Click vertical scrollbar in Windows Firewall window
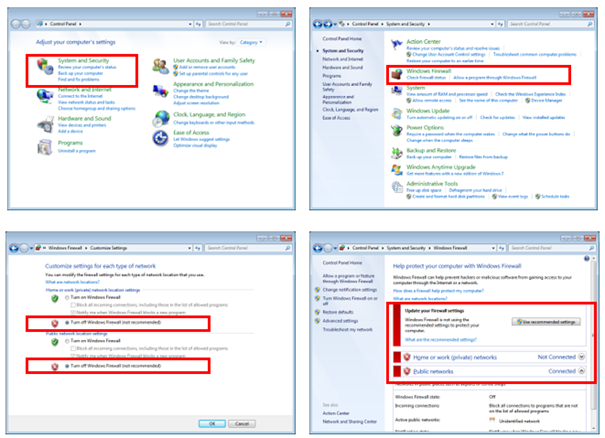The image size is (605, 438). [x=595, y=336]
